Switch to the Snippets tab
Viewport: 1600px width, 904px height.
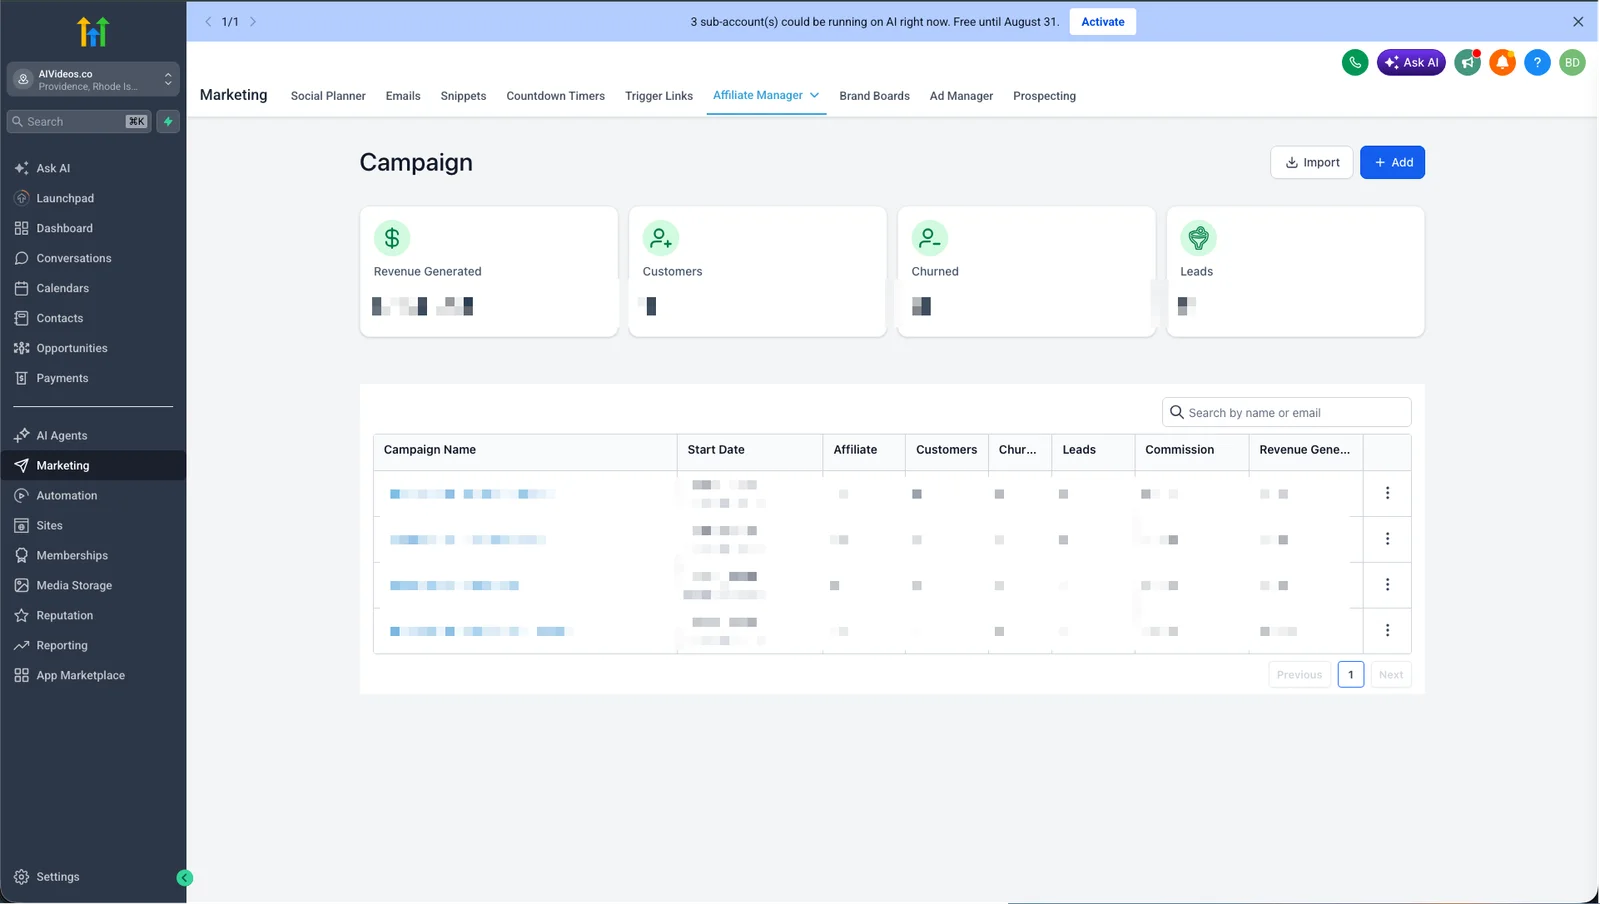tap(463, 96)
